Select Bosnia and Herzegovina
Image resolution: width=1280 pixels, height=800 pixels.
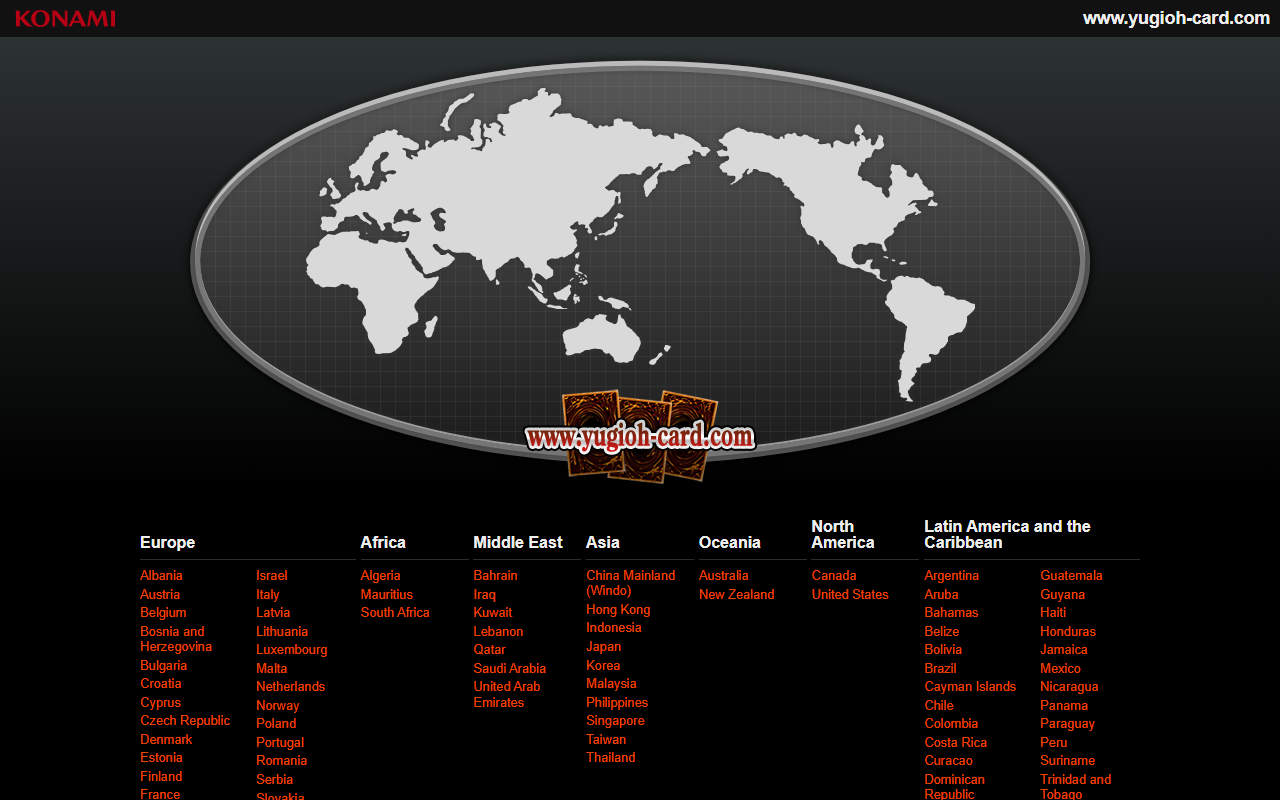176,639
